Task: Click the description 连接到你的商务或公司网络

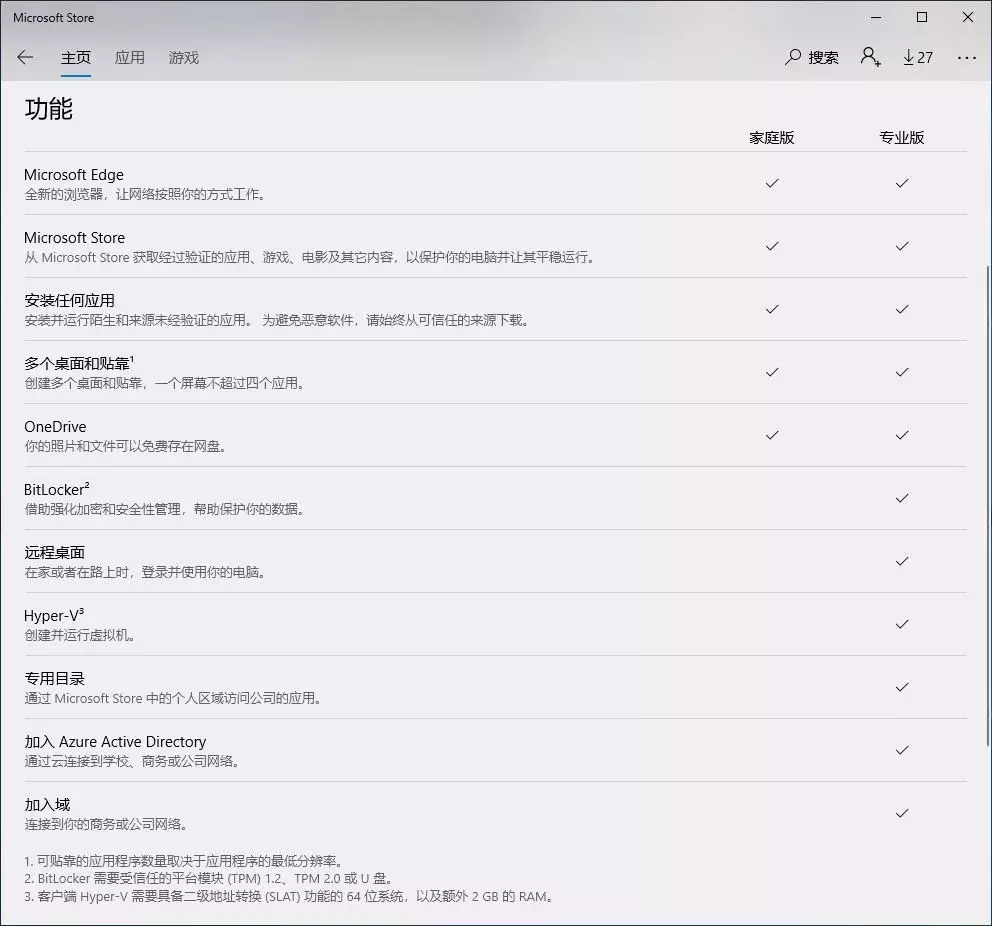Action: tap(106, 824)
